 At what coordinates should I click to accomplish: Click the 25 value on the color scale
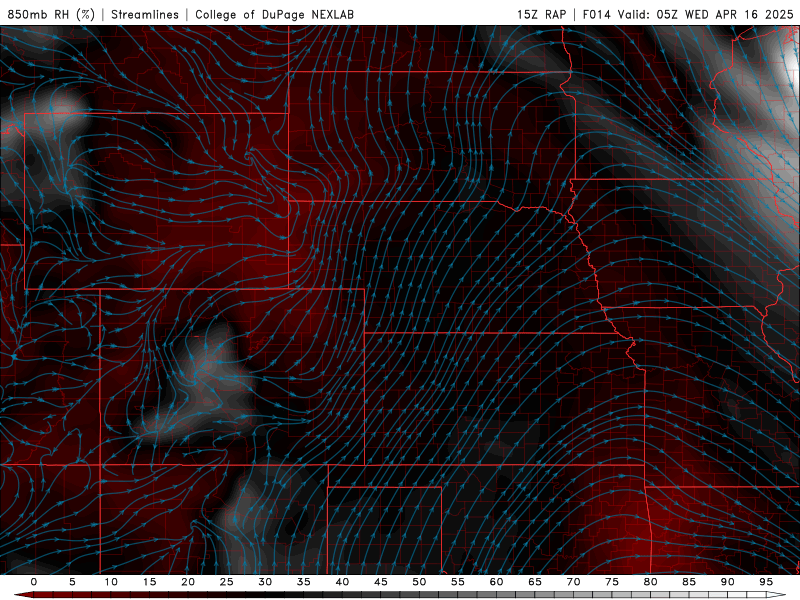[227, 582]
